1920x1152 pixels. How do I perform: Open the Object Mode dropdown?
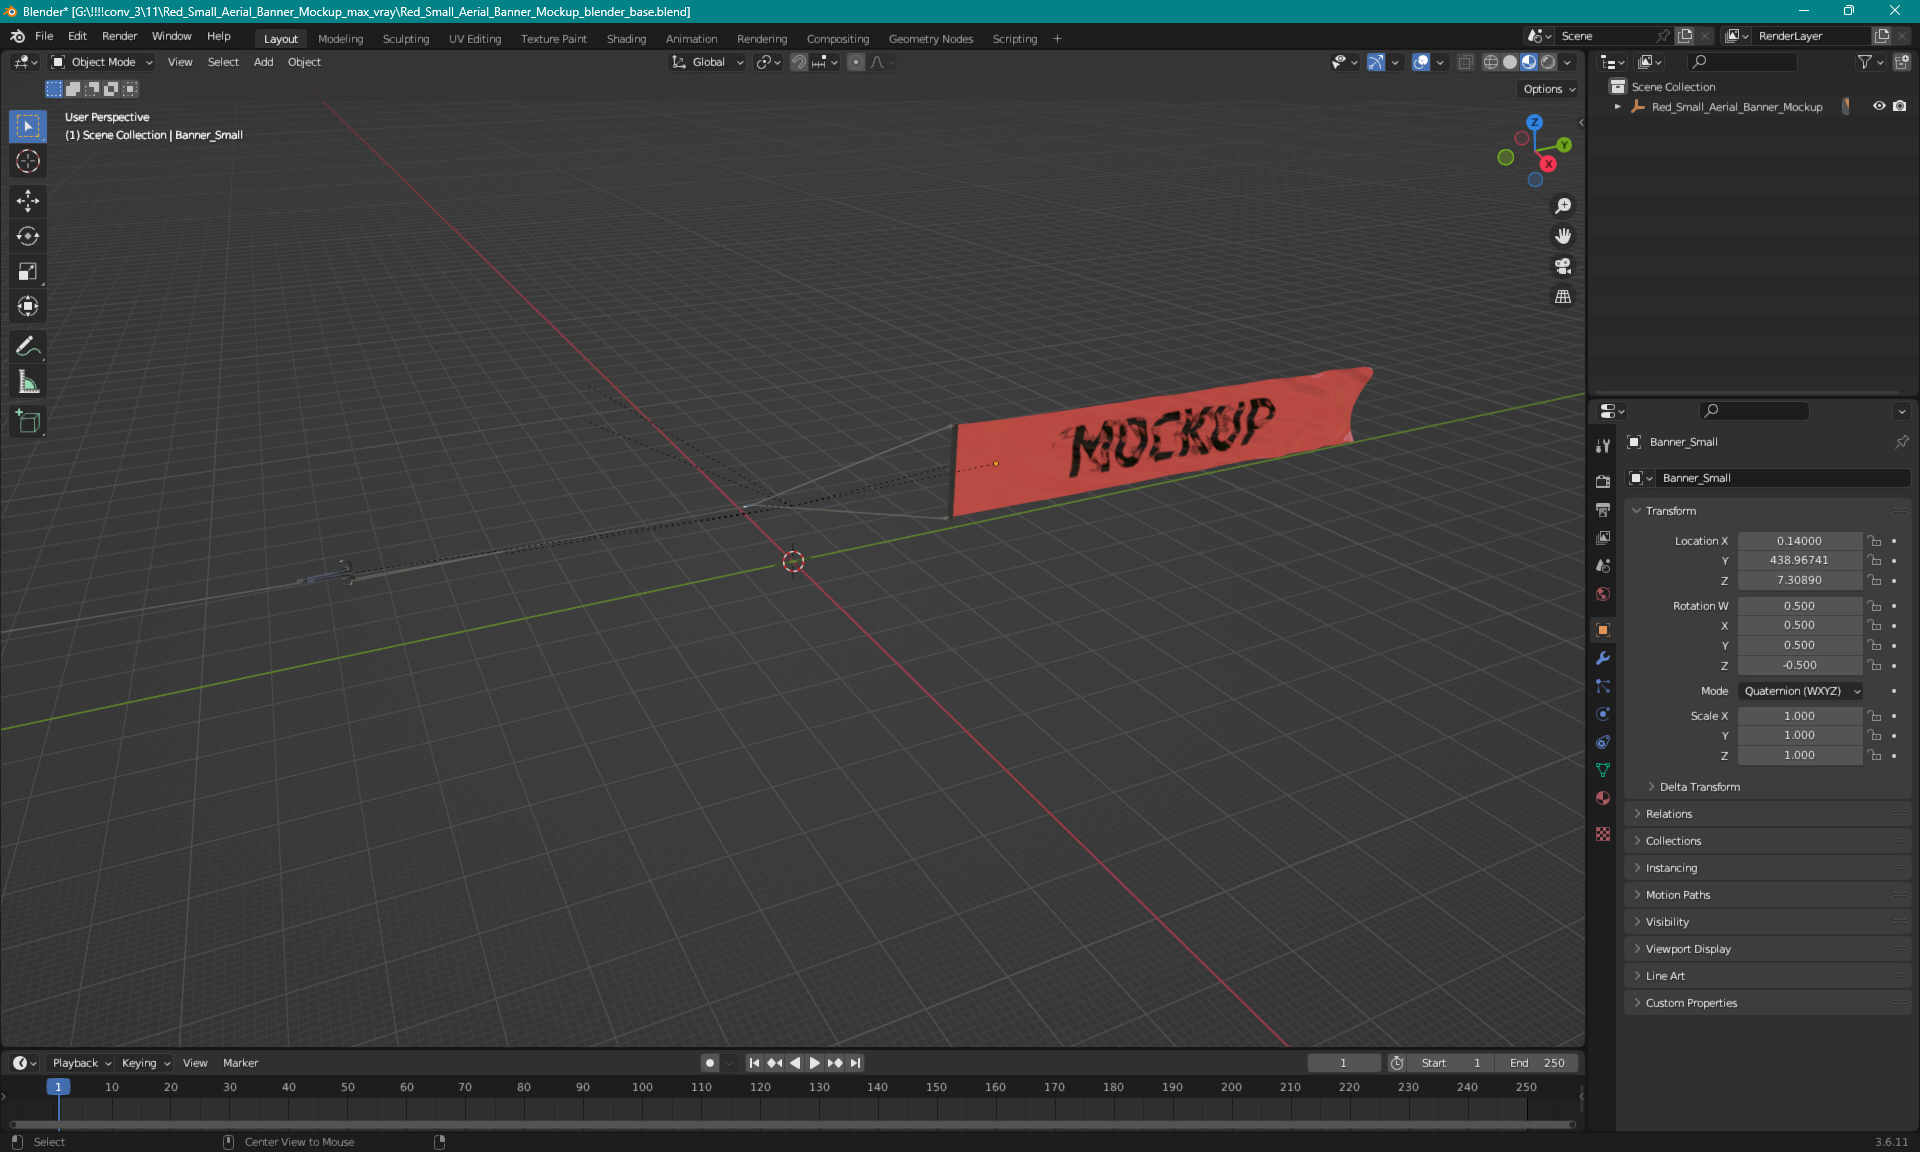point(102,62)
